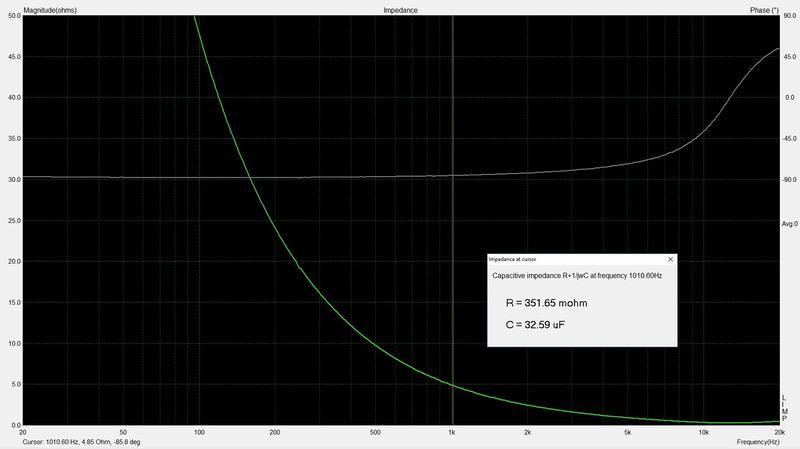Close the Impedance at cursor dialog

tap(670, 259)
